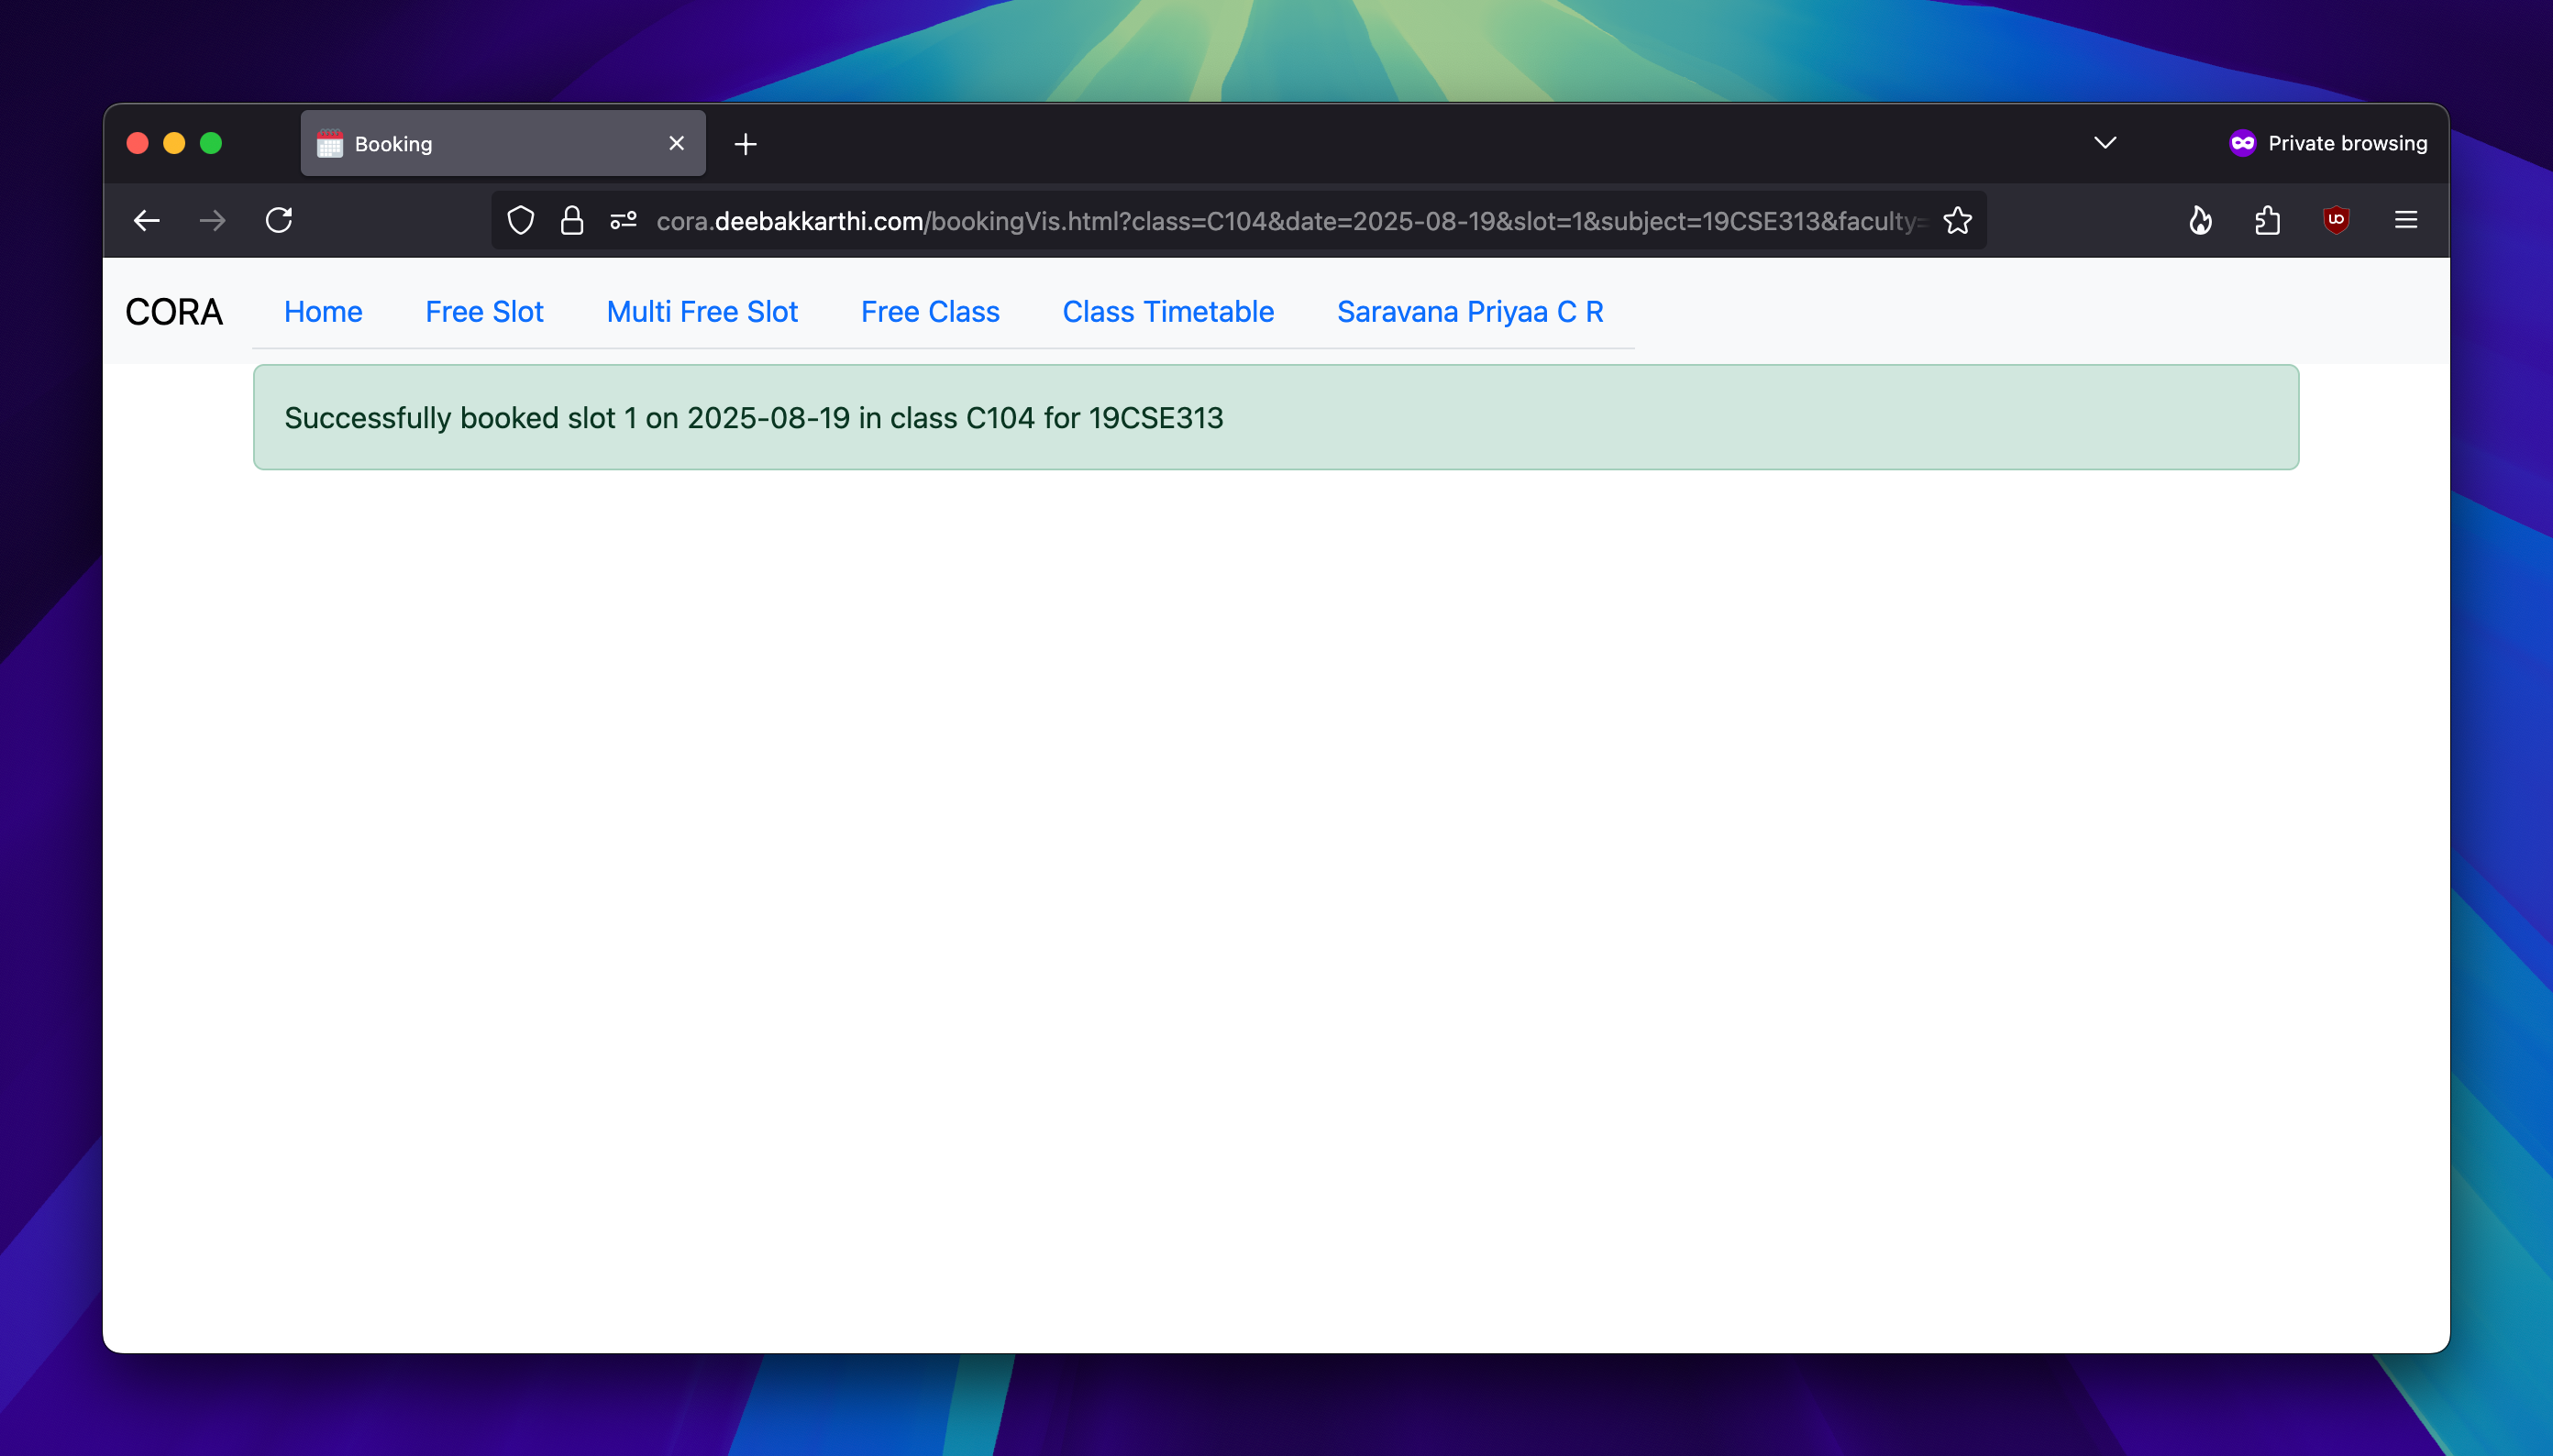Open Saravana Priyaa C R profile link

point(1470,312)
